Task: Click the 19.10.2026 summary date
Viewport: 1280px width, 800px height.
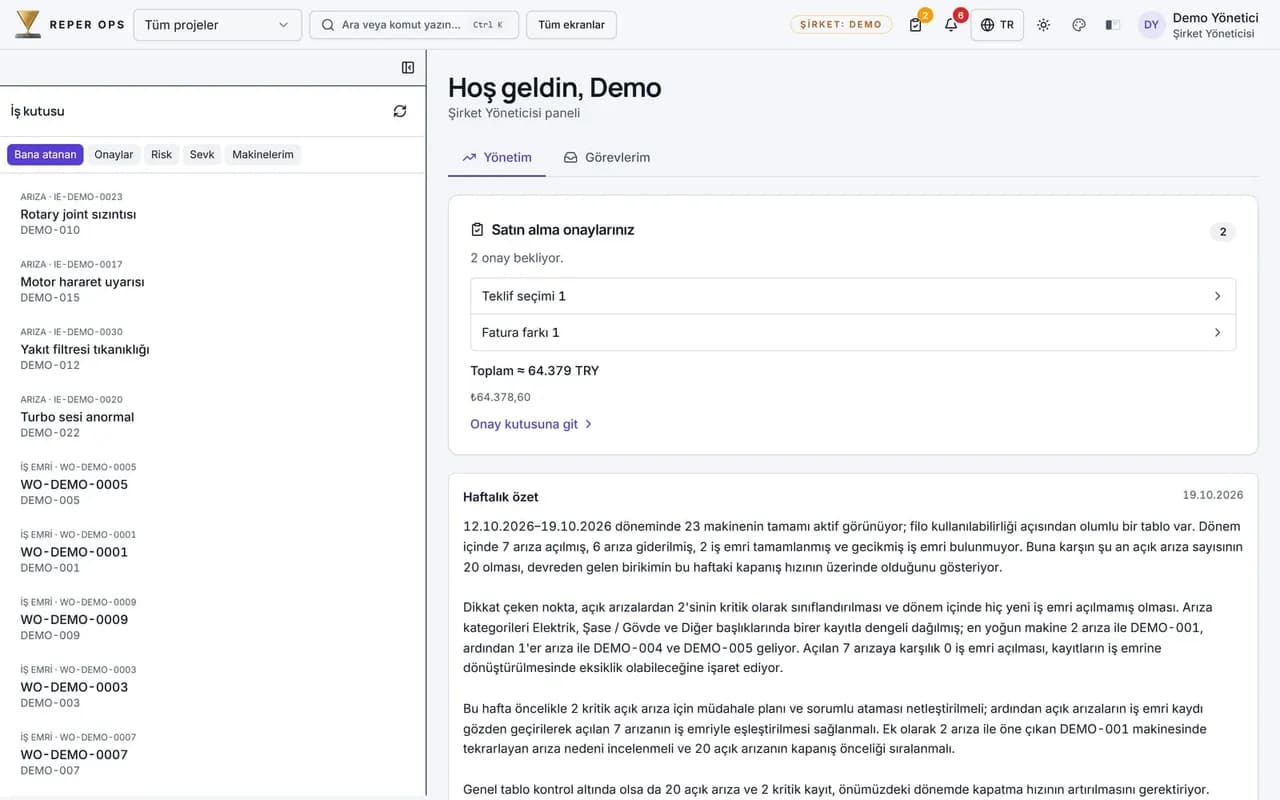Action: coord(1213,495)
